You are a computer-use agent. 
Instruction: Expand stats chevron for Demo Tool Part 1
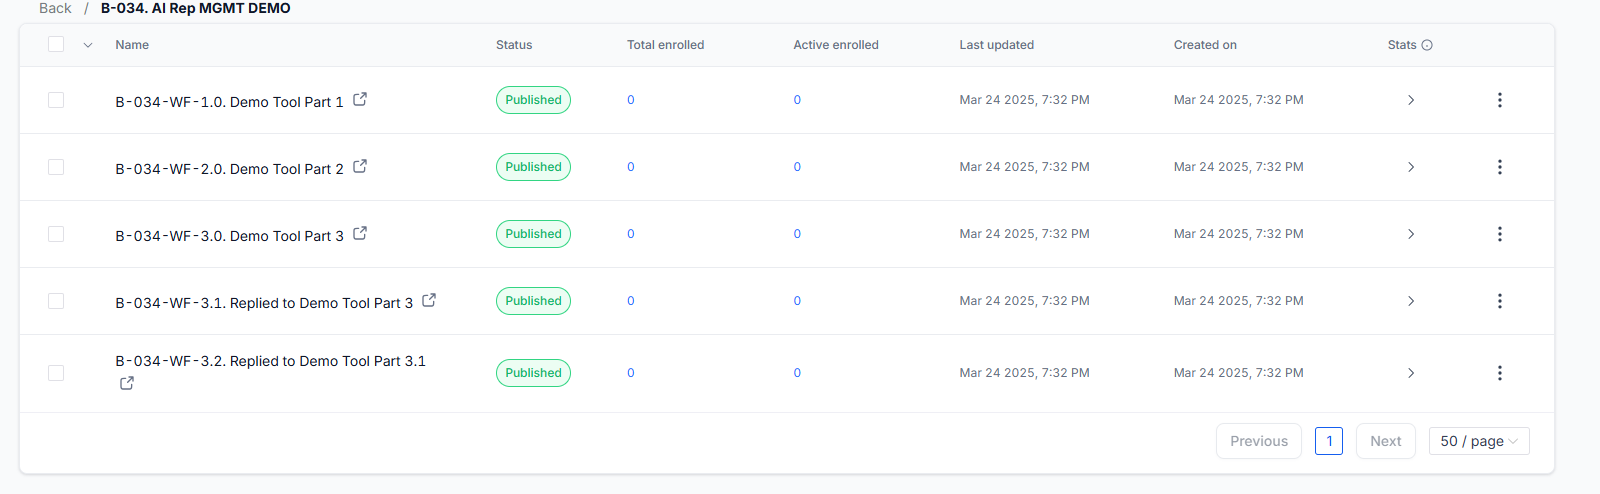click(1411, 100)
